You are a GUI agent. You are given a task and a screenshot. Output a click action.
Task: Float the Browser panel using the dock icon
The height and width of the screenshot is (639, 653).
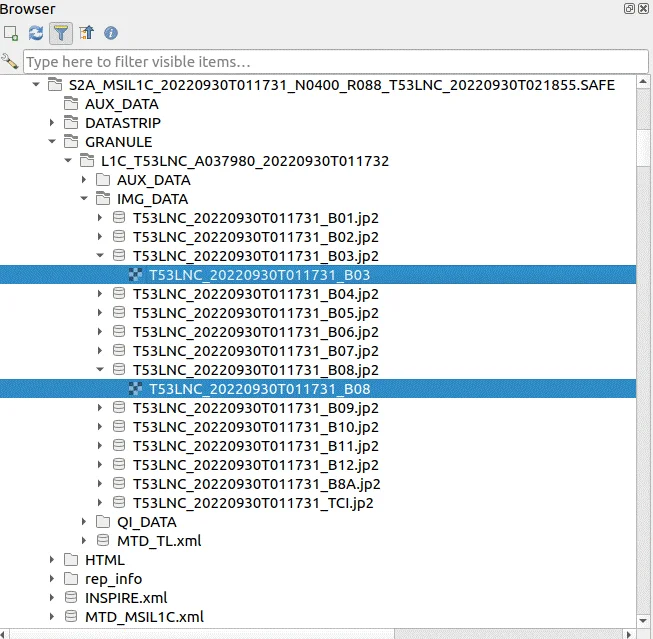pos(629,9)
